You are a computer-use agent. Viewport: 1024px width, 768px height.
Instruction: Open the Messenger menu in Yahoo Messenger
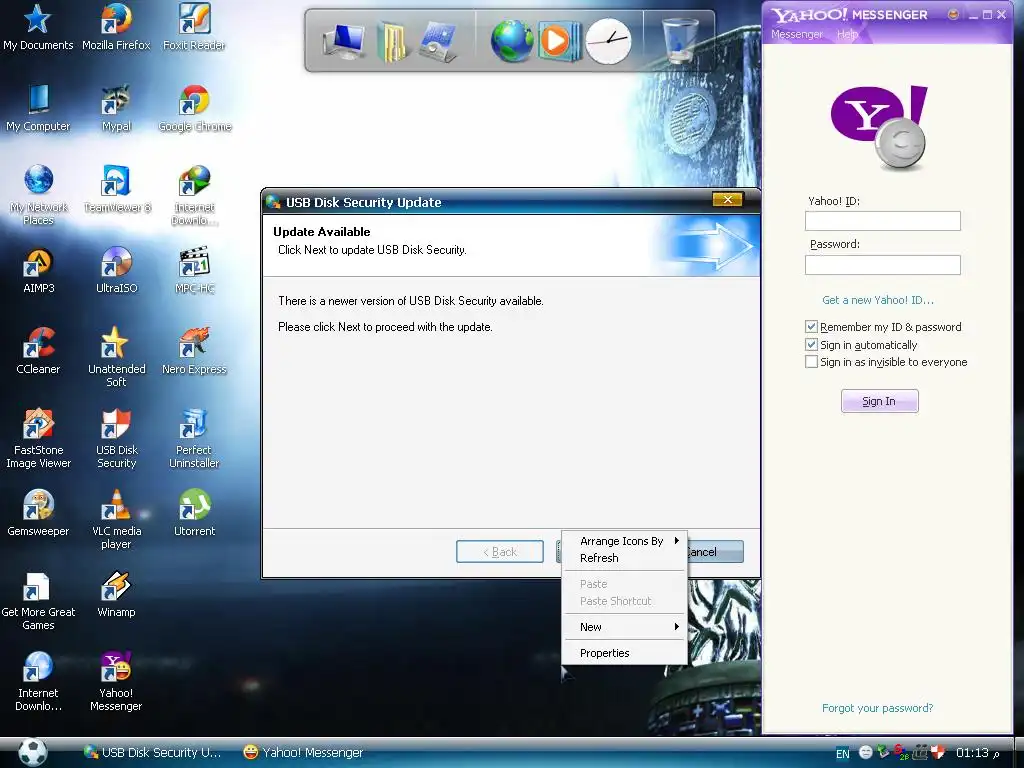tap(796, 34)
